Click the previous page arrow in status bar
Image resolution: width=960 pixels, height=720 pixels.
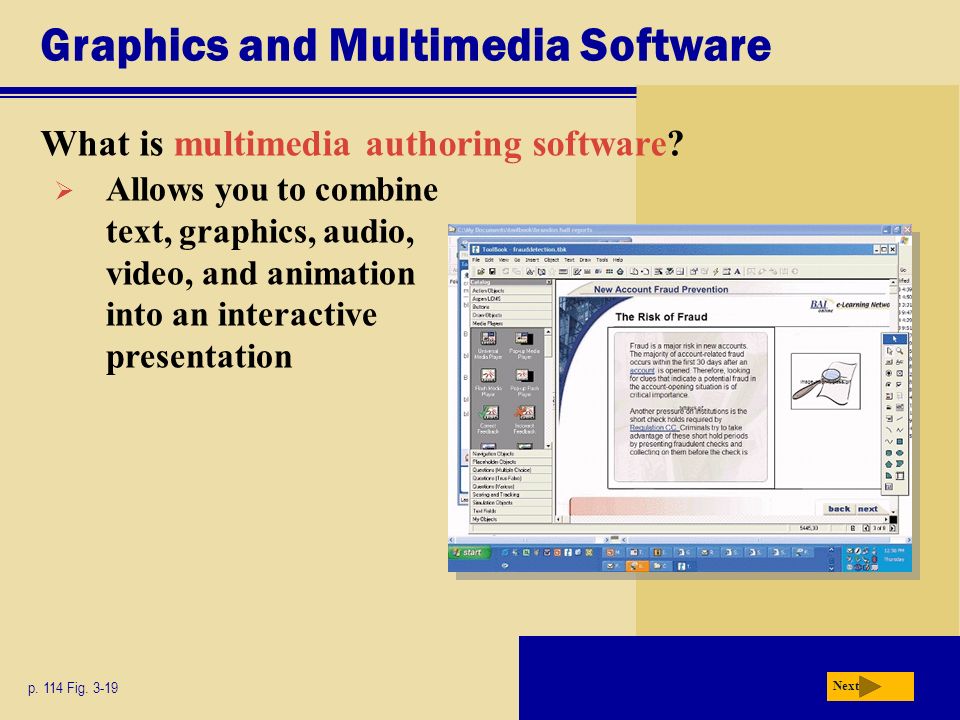(x=866, y=528)
